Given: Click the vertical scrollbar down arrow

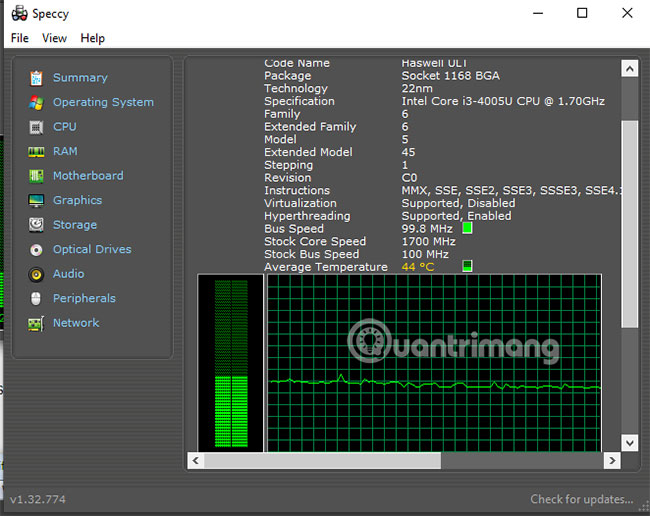Looking at the screenshot, I should (x=629, y=442).
